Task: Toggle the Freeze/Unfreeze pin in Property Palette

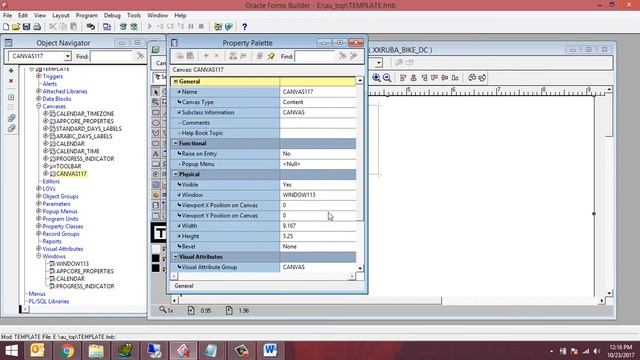Action: (271, 56)
